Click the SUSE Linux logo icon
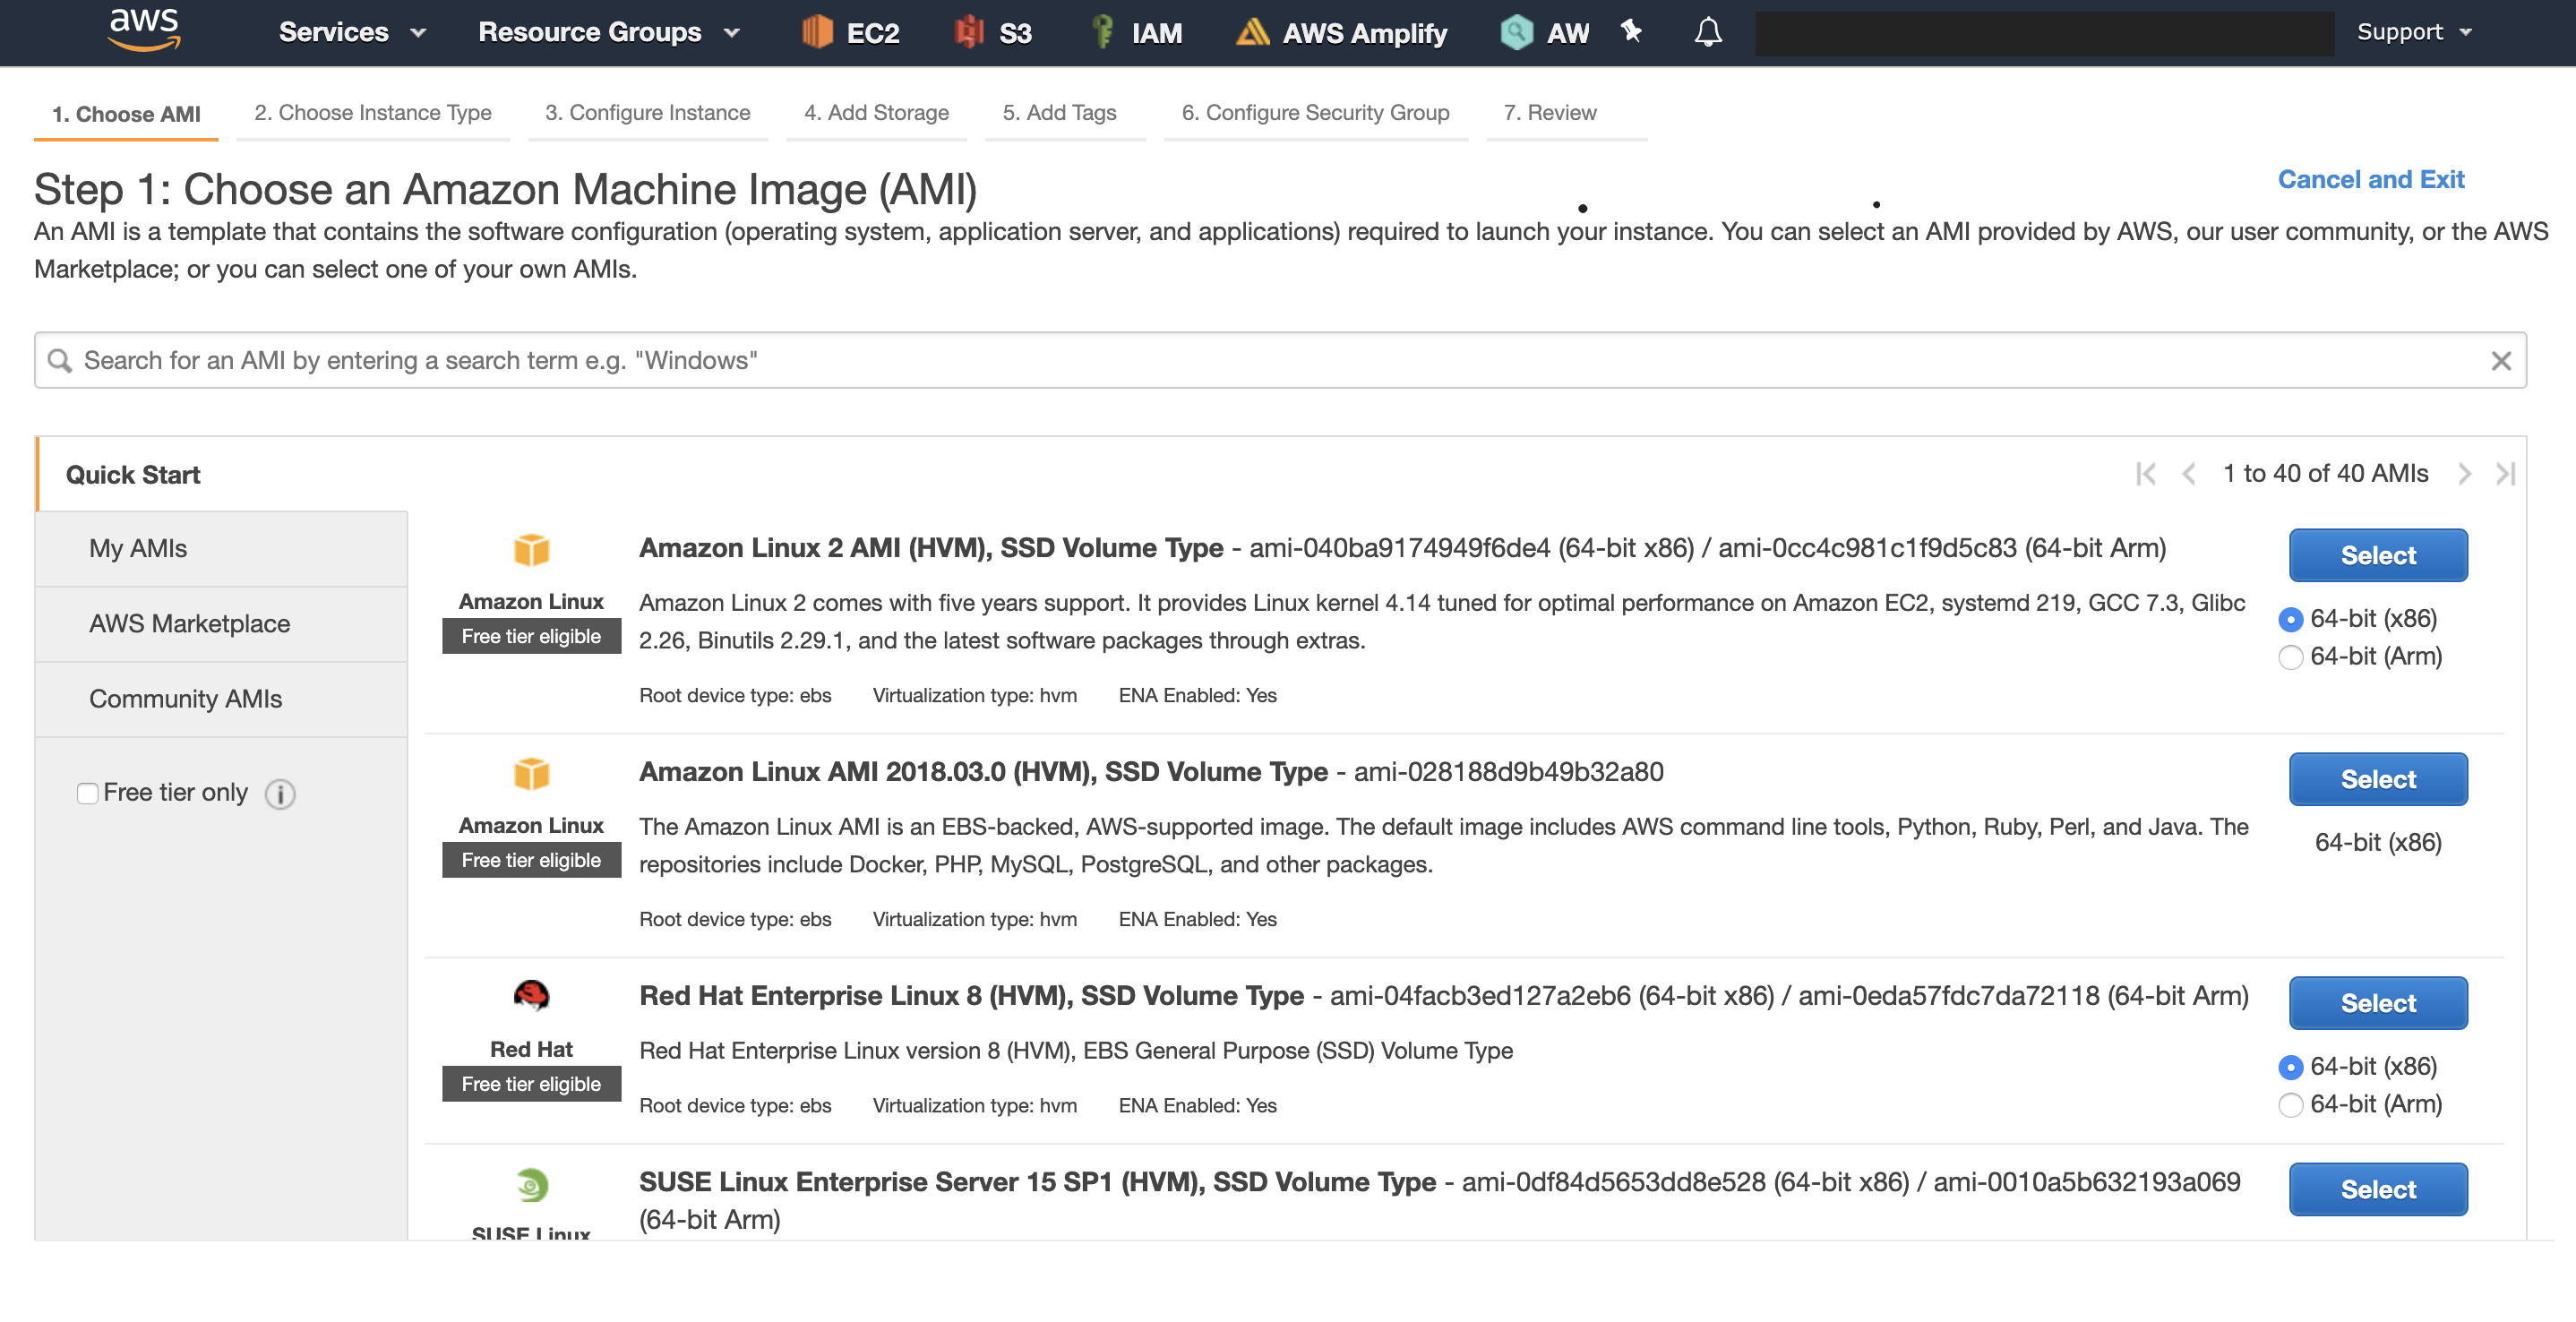 (531, 1185)
